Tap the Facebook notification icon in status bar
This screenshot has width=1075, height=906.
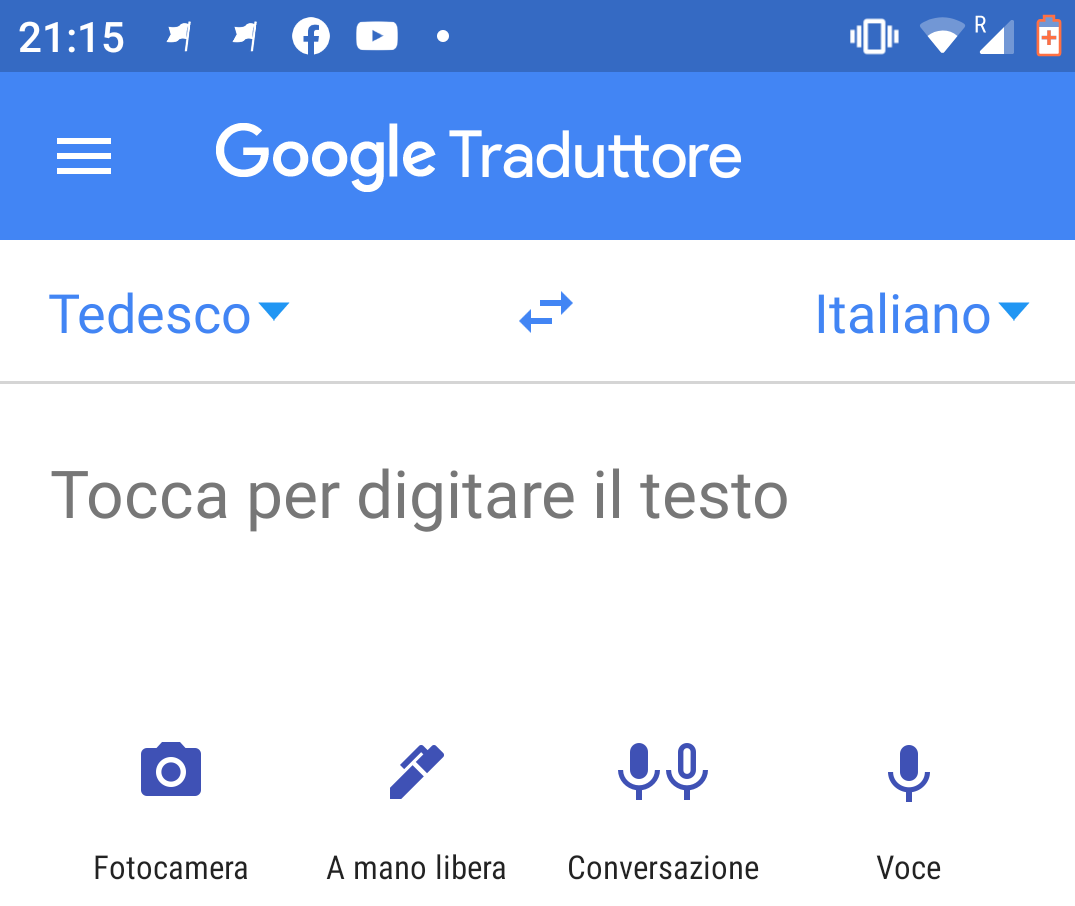point(311,36)
